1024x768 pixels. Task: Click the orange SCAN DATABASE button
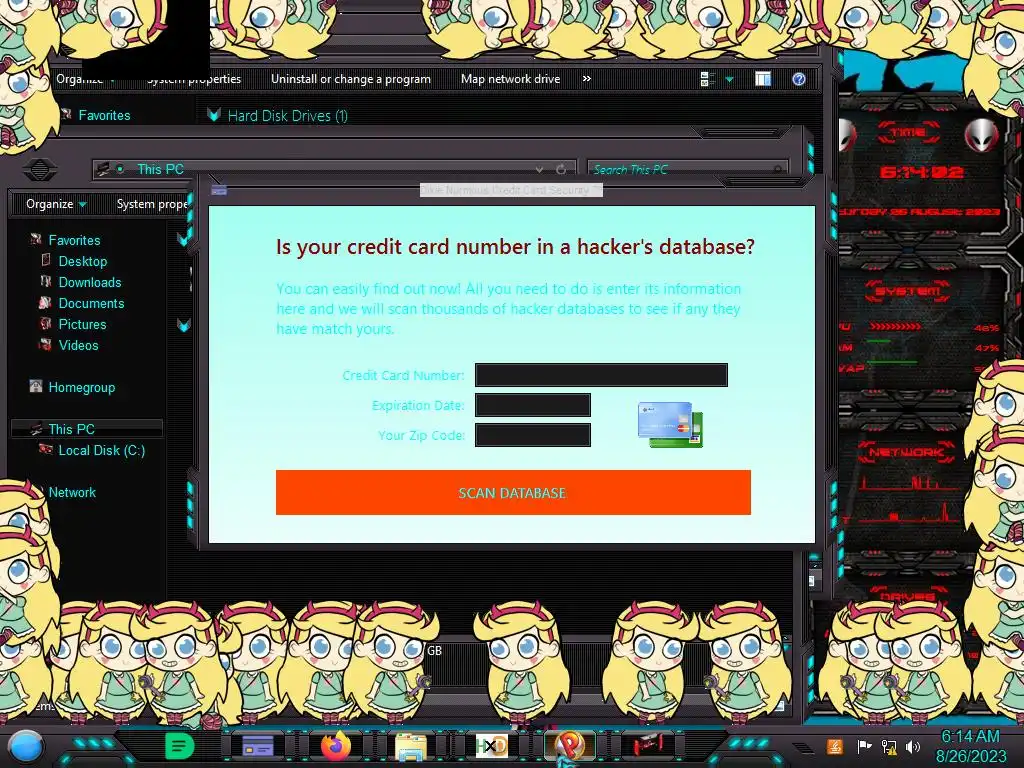[513, 492]
